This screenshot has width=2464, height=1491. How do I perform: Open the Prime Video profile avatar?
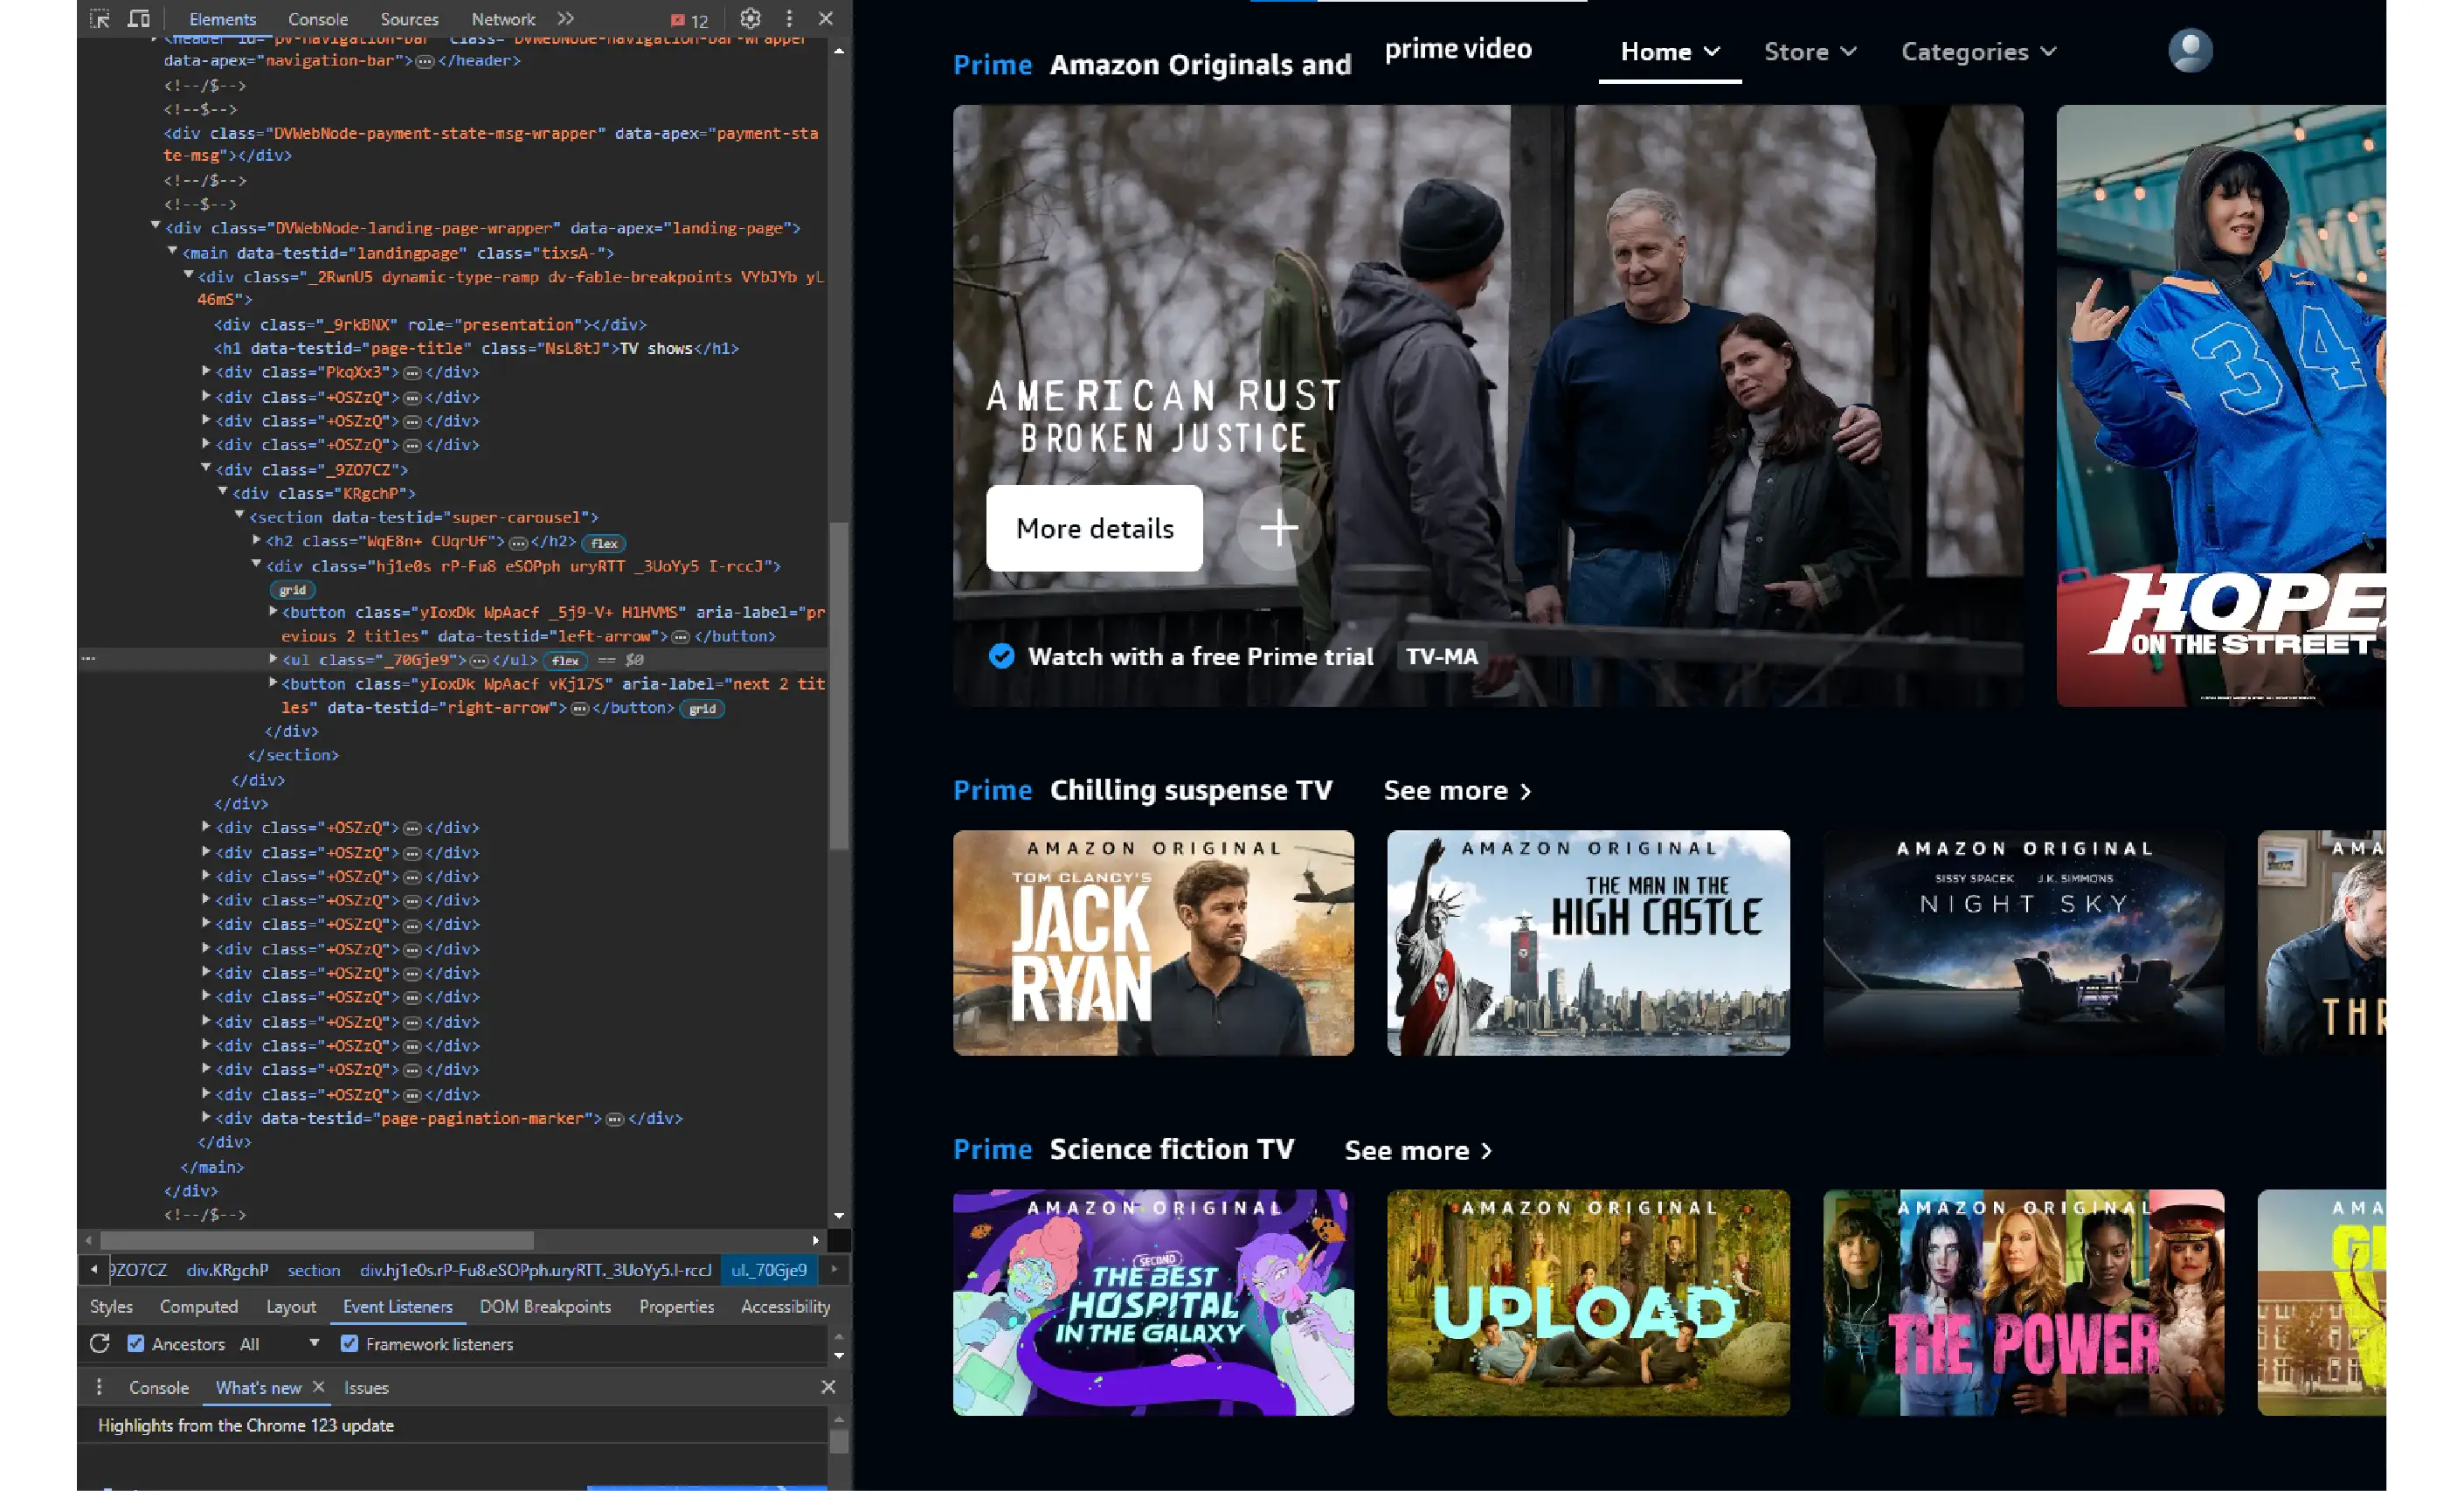[x=2189, y=51]
